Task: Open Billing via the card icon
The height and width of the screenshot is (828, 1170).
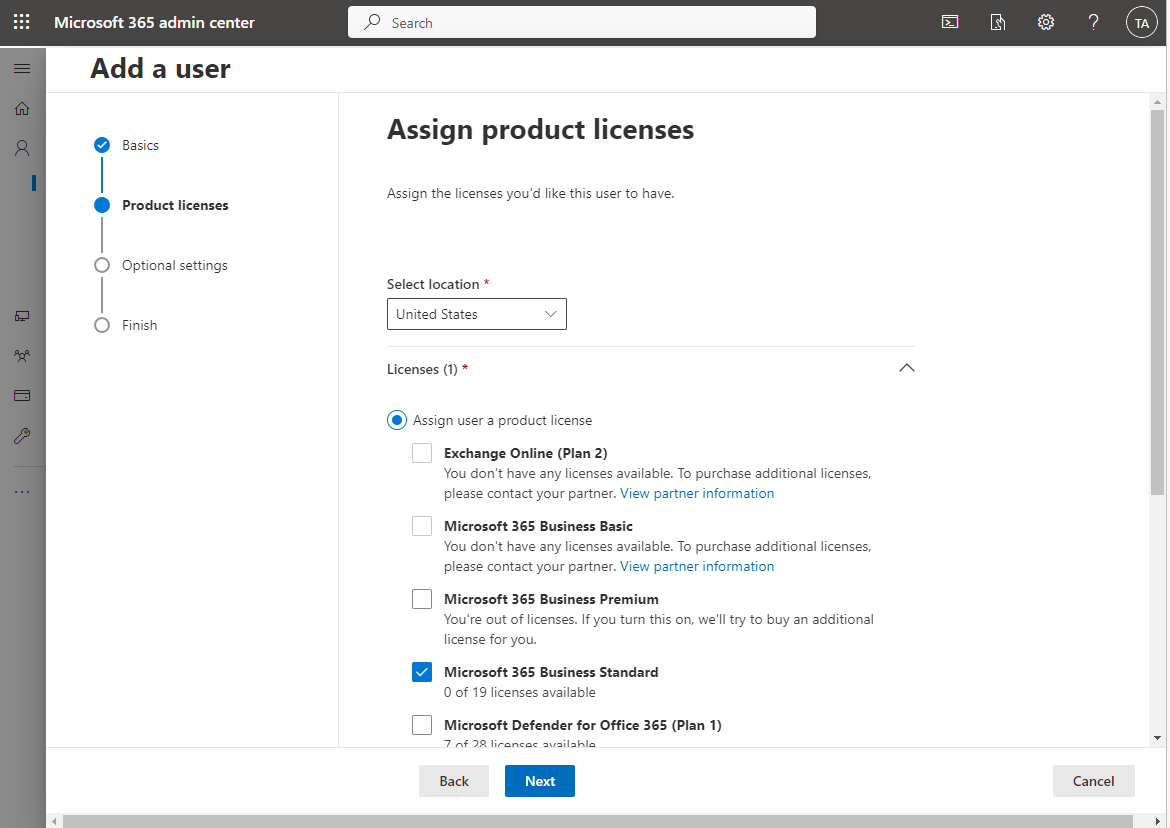Action: pyautogui.click(x=22, y=395)
